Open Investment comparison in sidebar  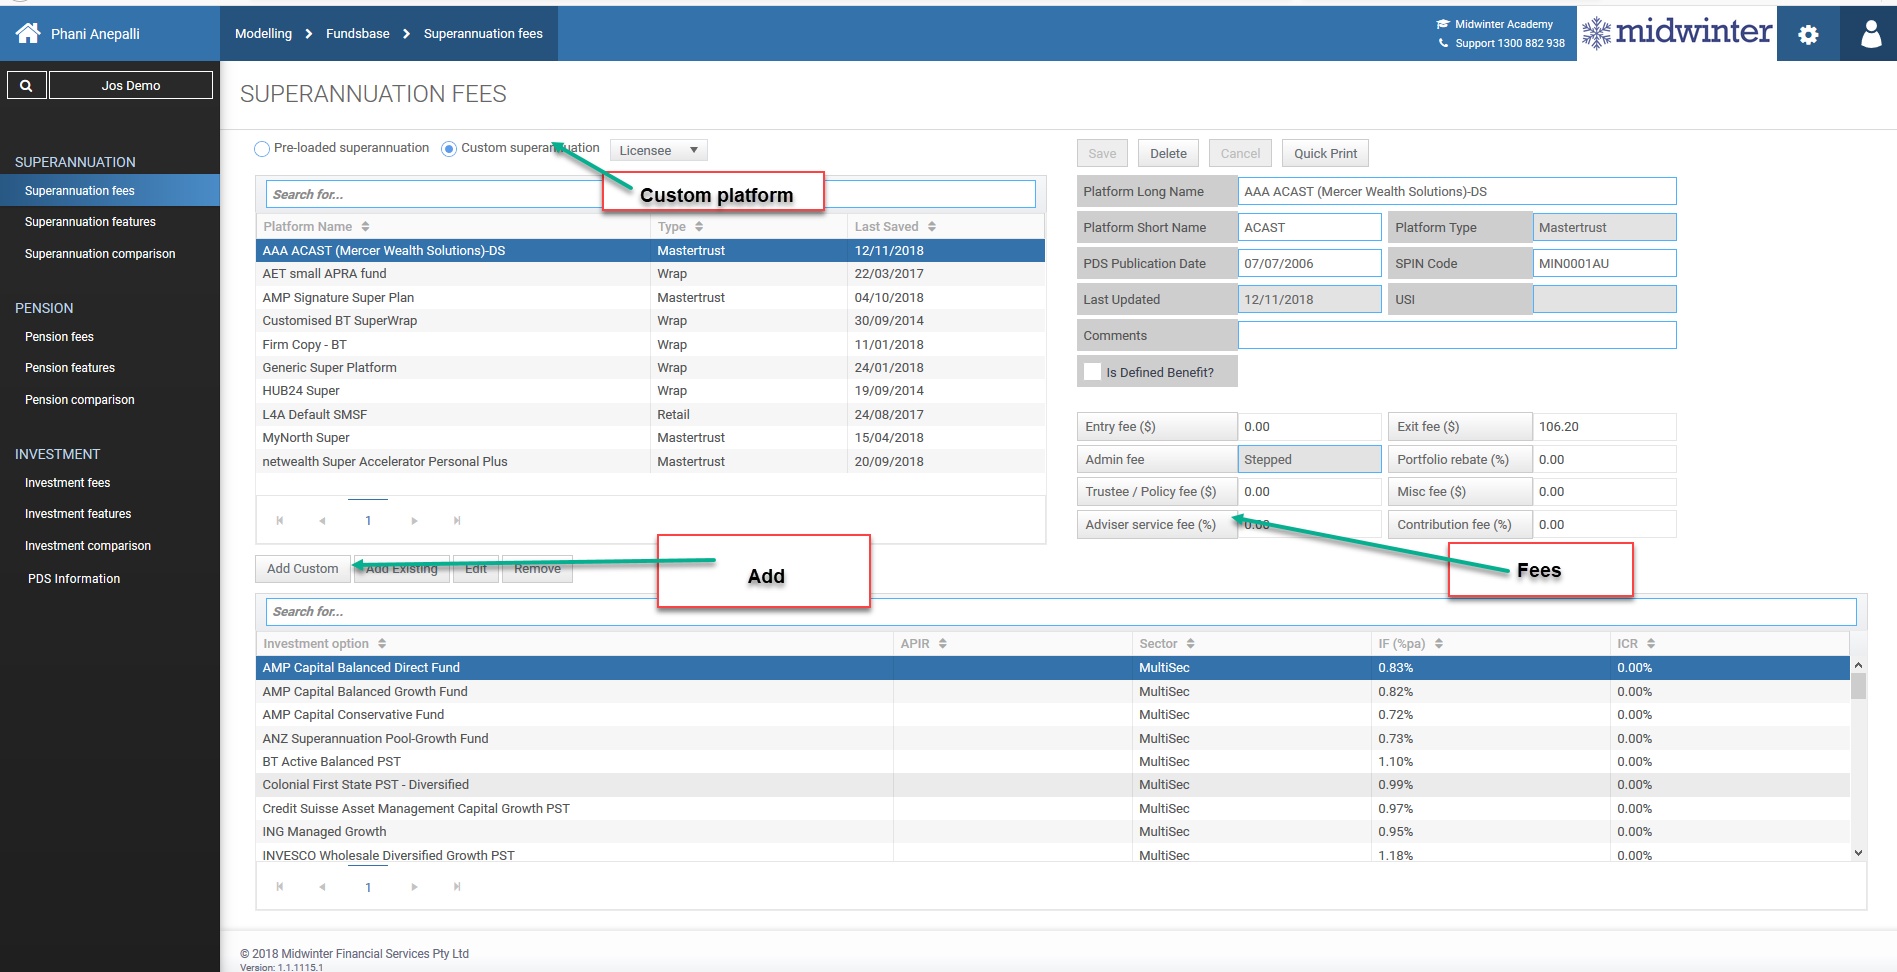pyautogui.click(x=88, y=546)
